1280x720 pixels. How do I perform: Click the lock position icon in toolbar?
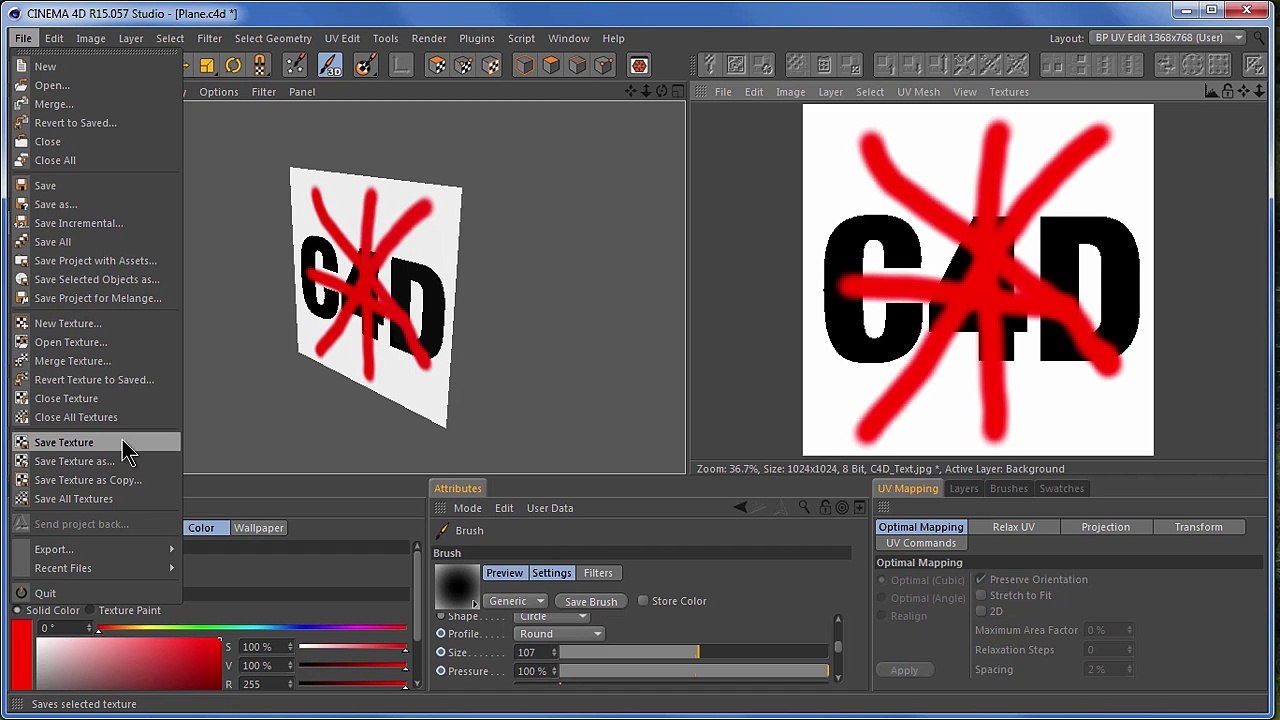tap(260, 65)
